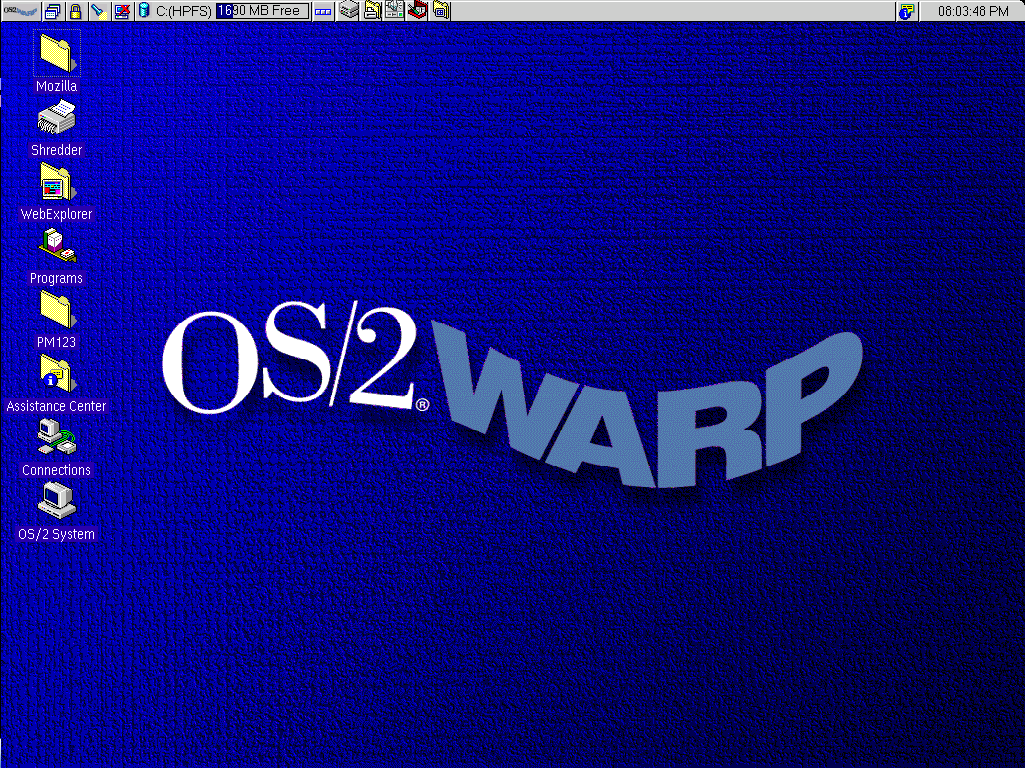
Task: Click the padlock lockup icon
Action: pos(75,11)
